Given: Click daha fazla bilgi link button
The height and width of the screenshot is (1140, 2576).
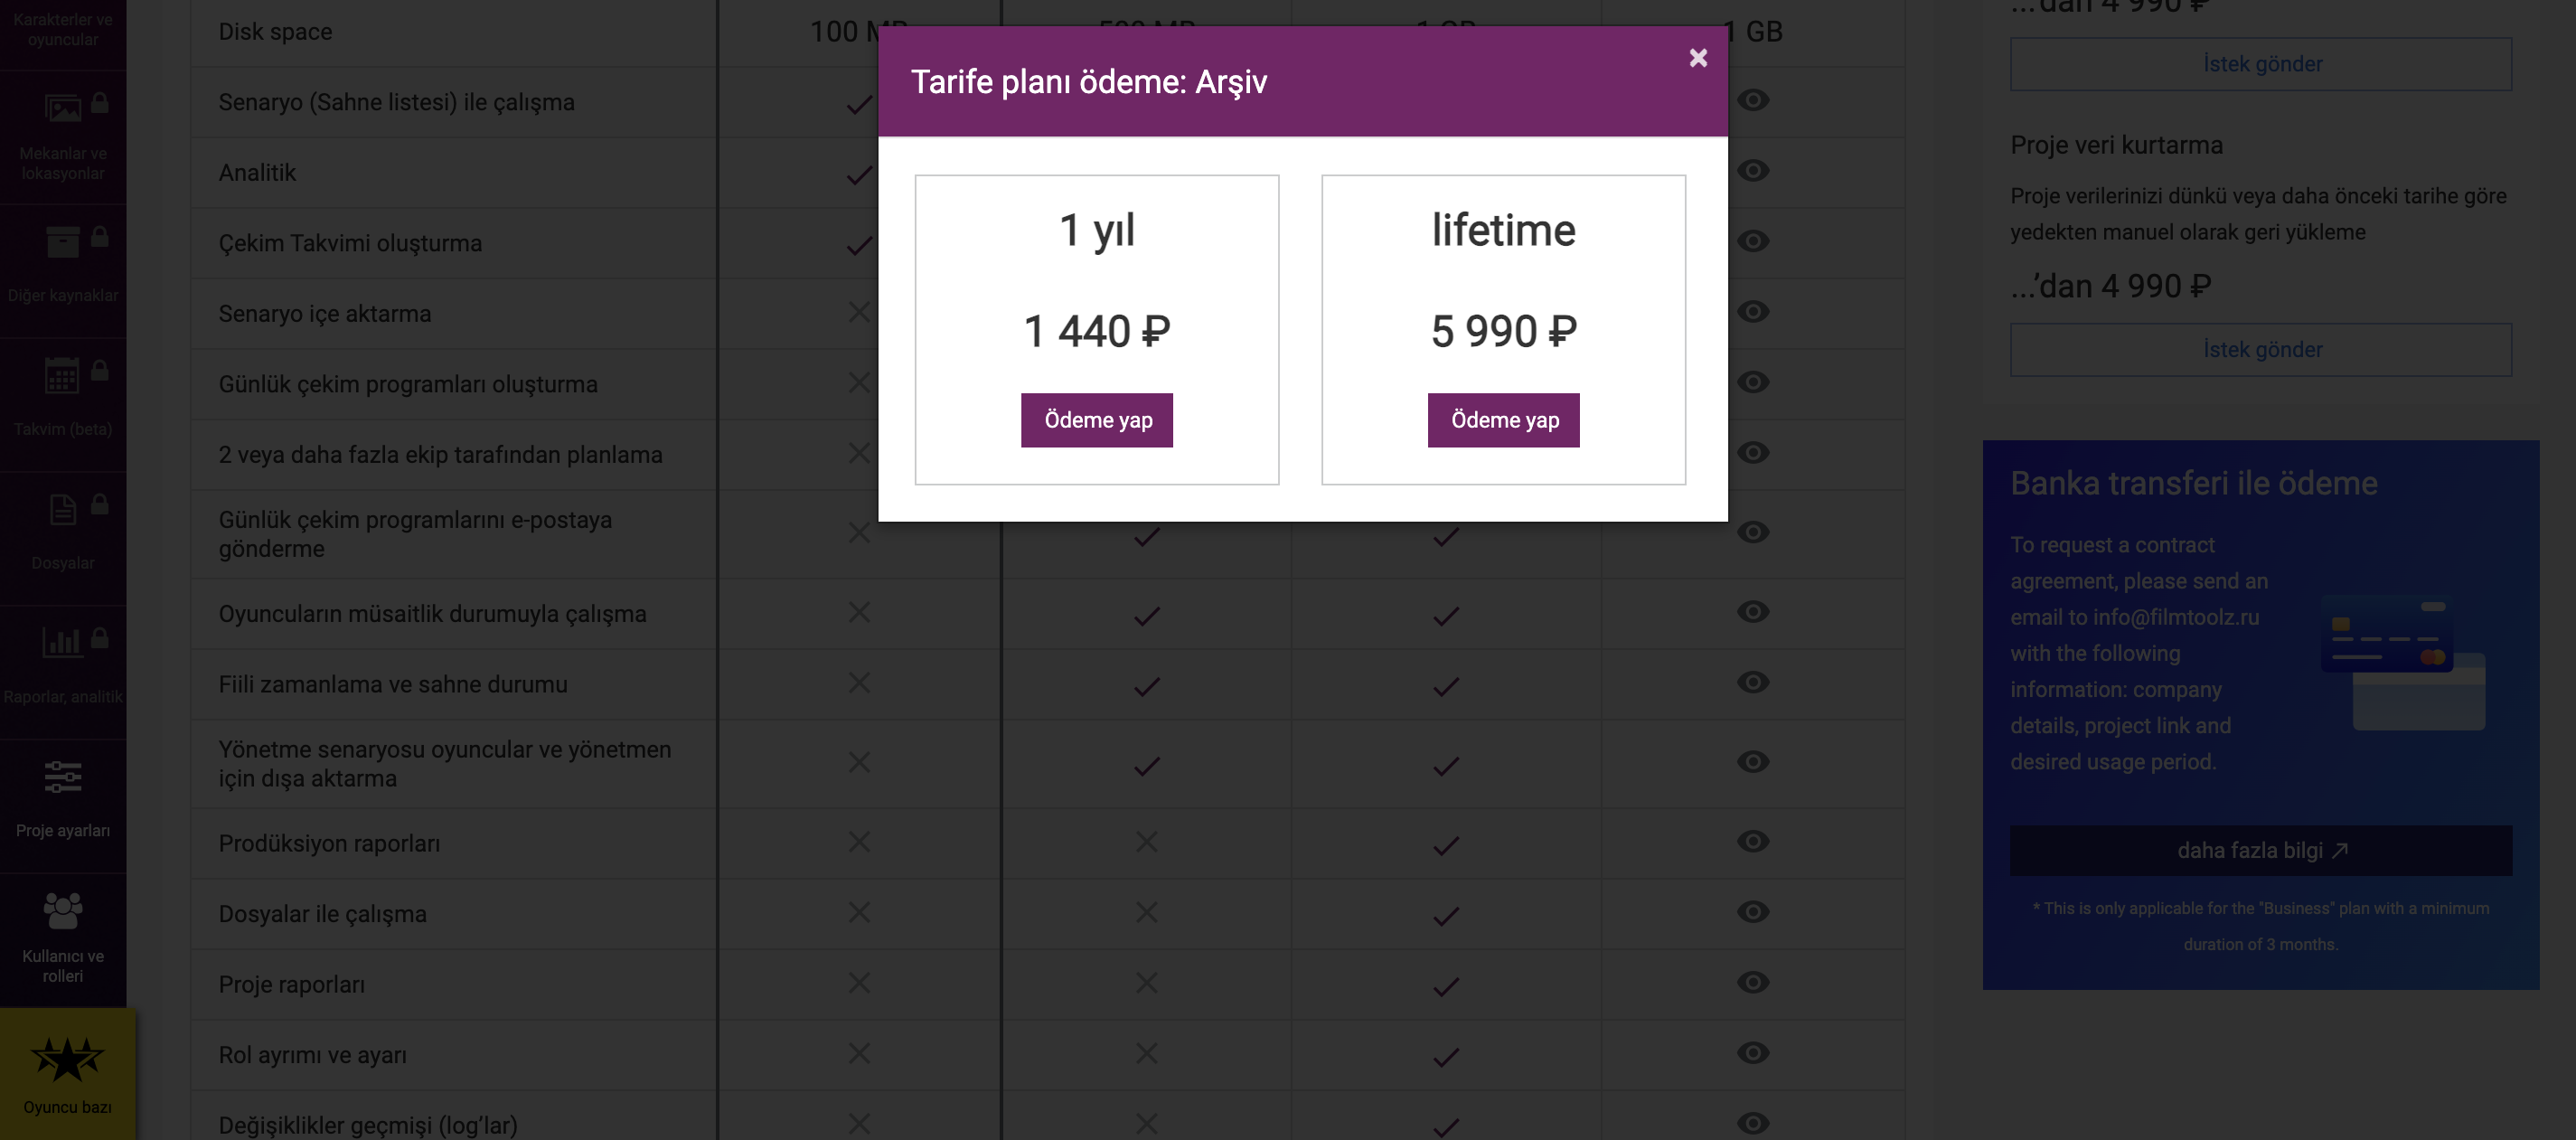Looking at the screenshot, I should tap(2261, 851).
